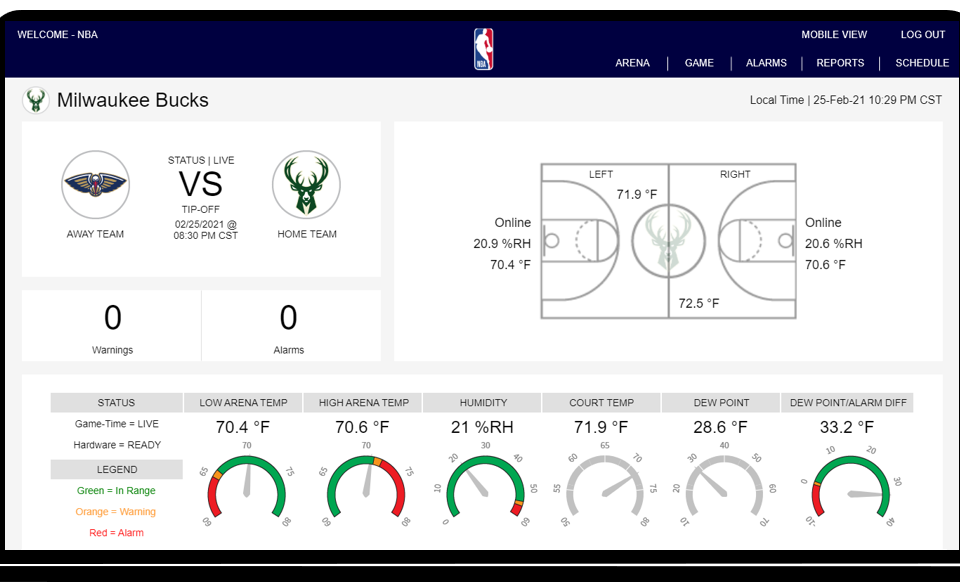This screenshot has width=960, height=582.
Task: Click the Local Time date stamp
Action: (x=846, y=100)
